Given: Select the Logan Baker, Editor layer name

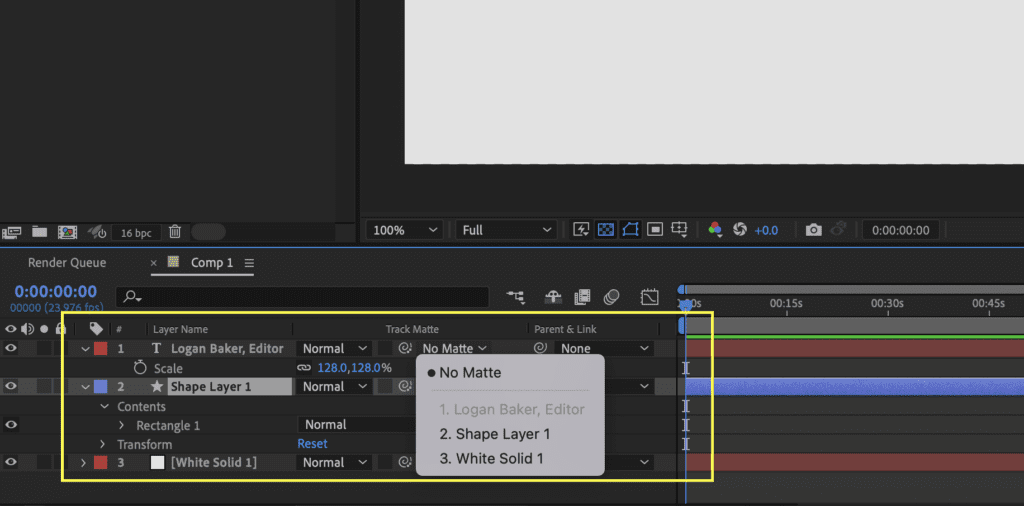Looking at the screenshot, I should (x=227, y=349).
